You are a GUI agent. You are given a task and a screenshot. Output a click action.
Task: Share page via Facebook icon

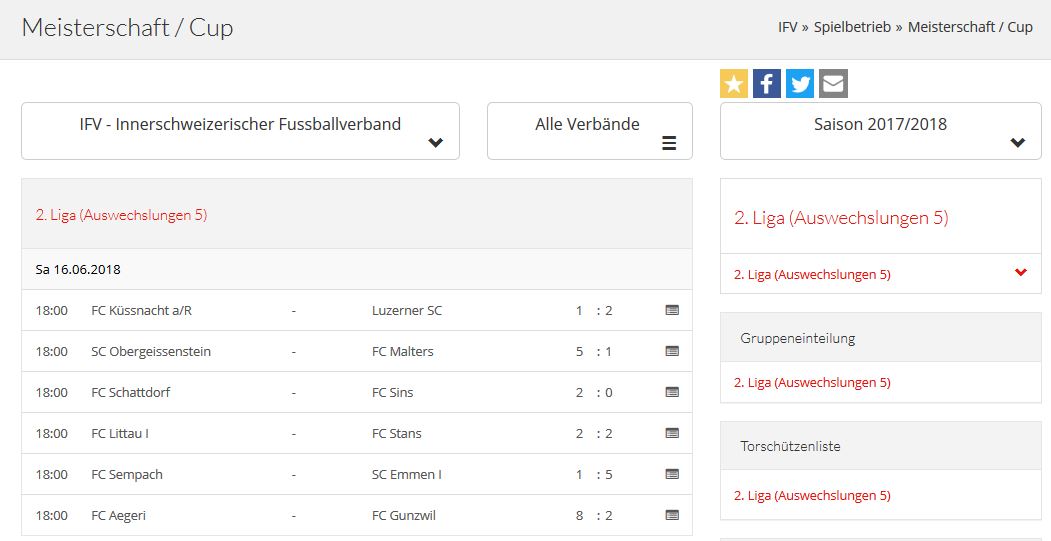point(767,84)
